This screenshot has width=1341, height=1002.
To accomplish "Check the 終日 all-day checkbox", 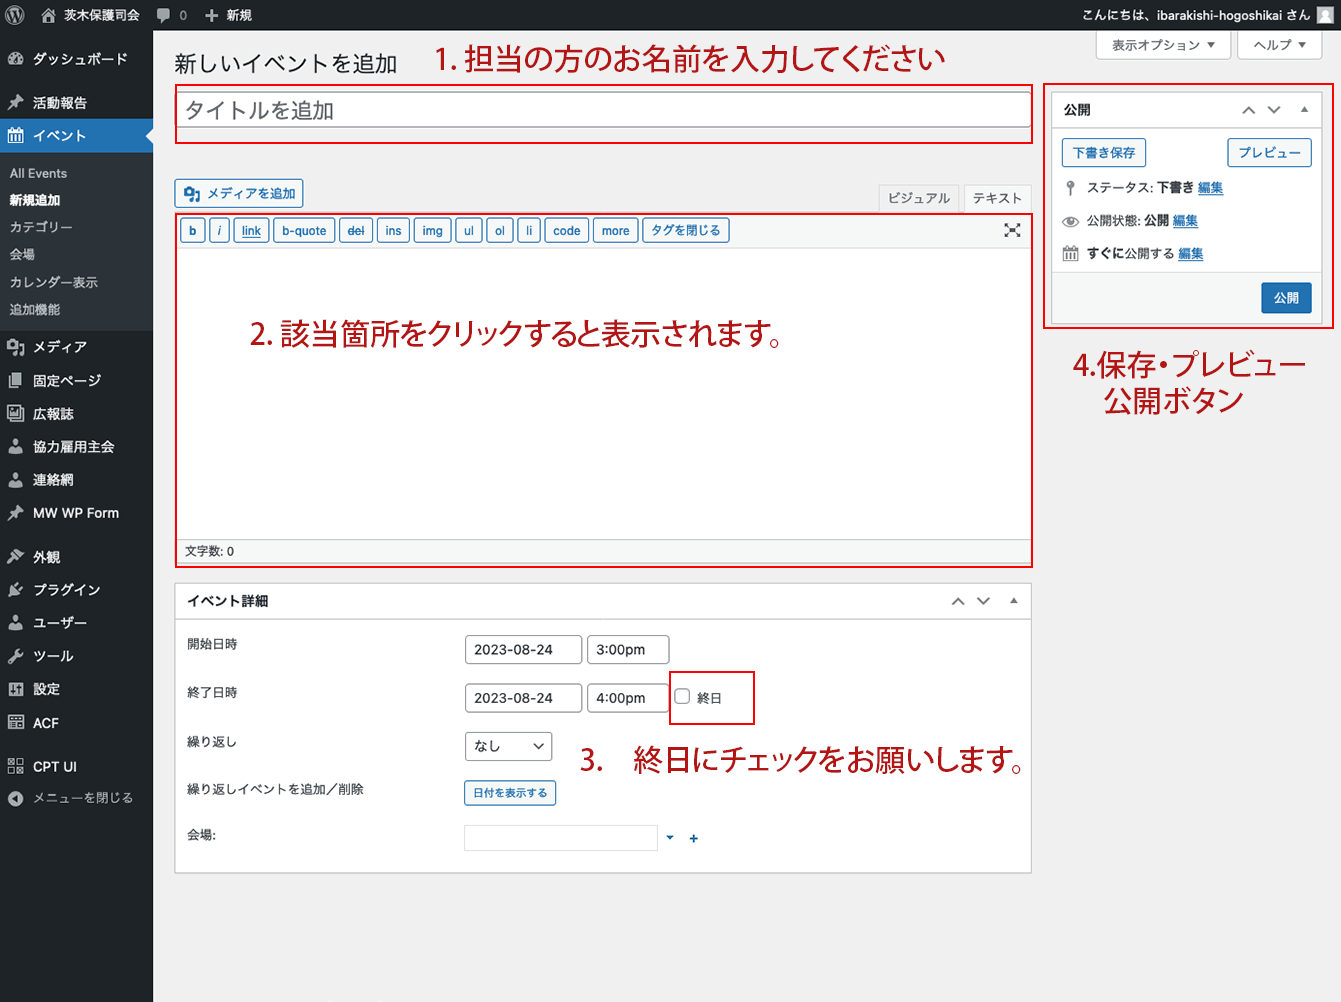I will 682,697.
